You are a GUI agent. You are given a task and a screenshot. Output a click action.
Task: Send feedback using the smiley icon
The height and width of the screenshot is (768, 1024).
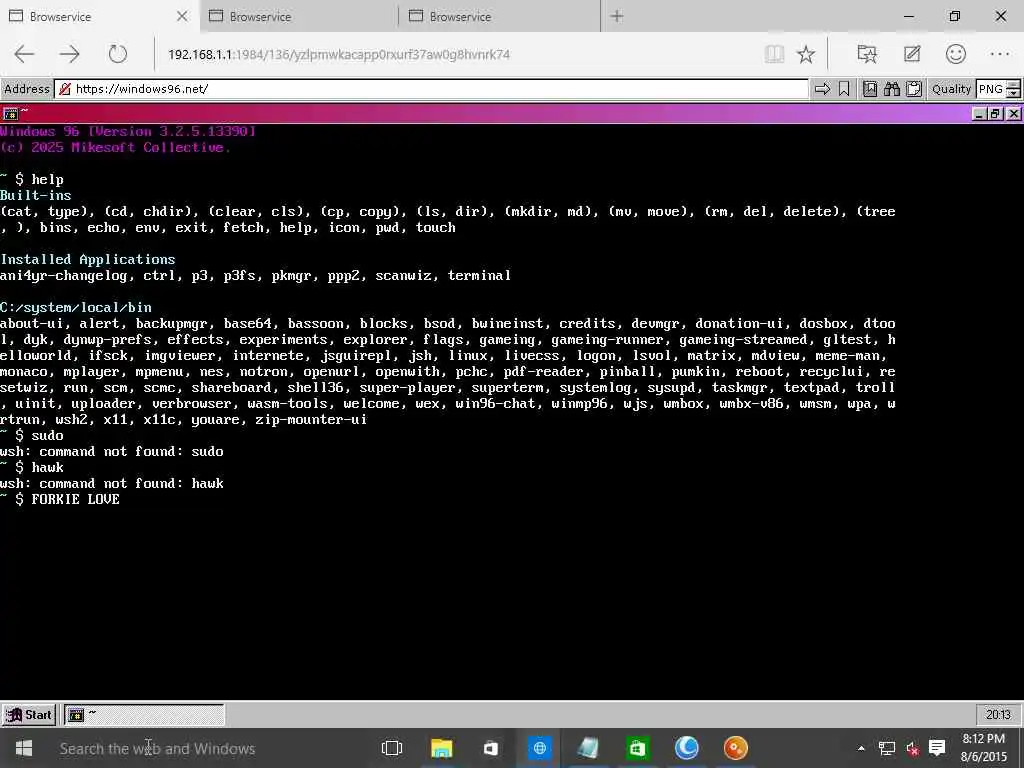pos(956,54)
